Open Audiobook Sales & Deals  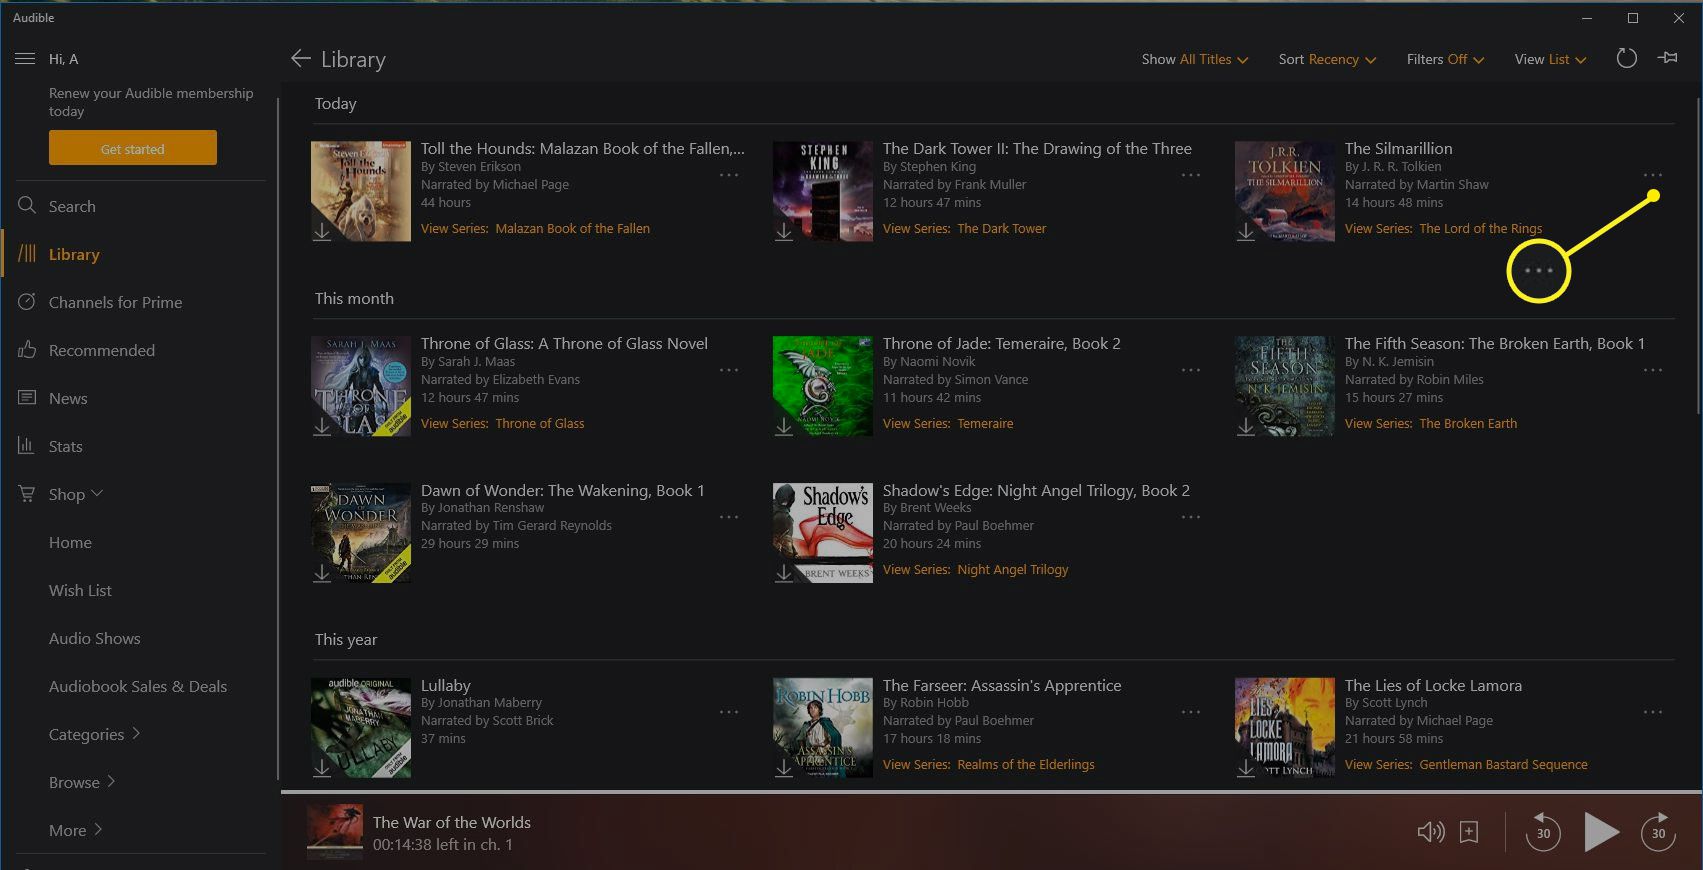coord(138,686)
